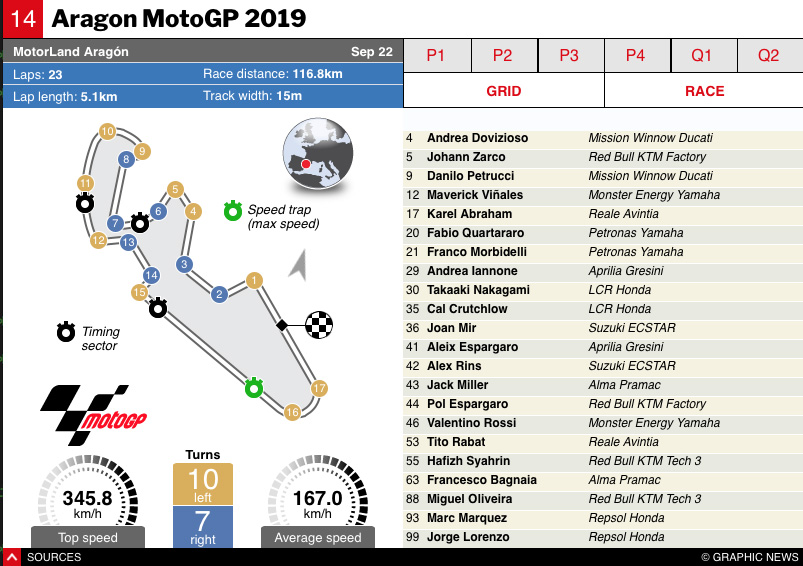Select turn 10 marker on circuit map

point(107,131)
